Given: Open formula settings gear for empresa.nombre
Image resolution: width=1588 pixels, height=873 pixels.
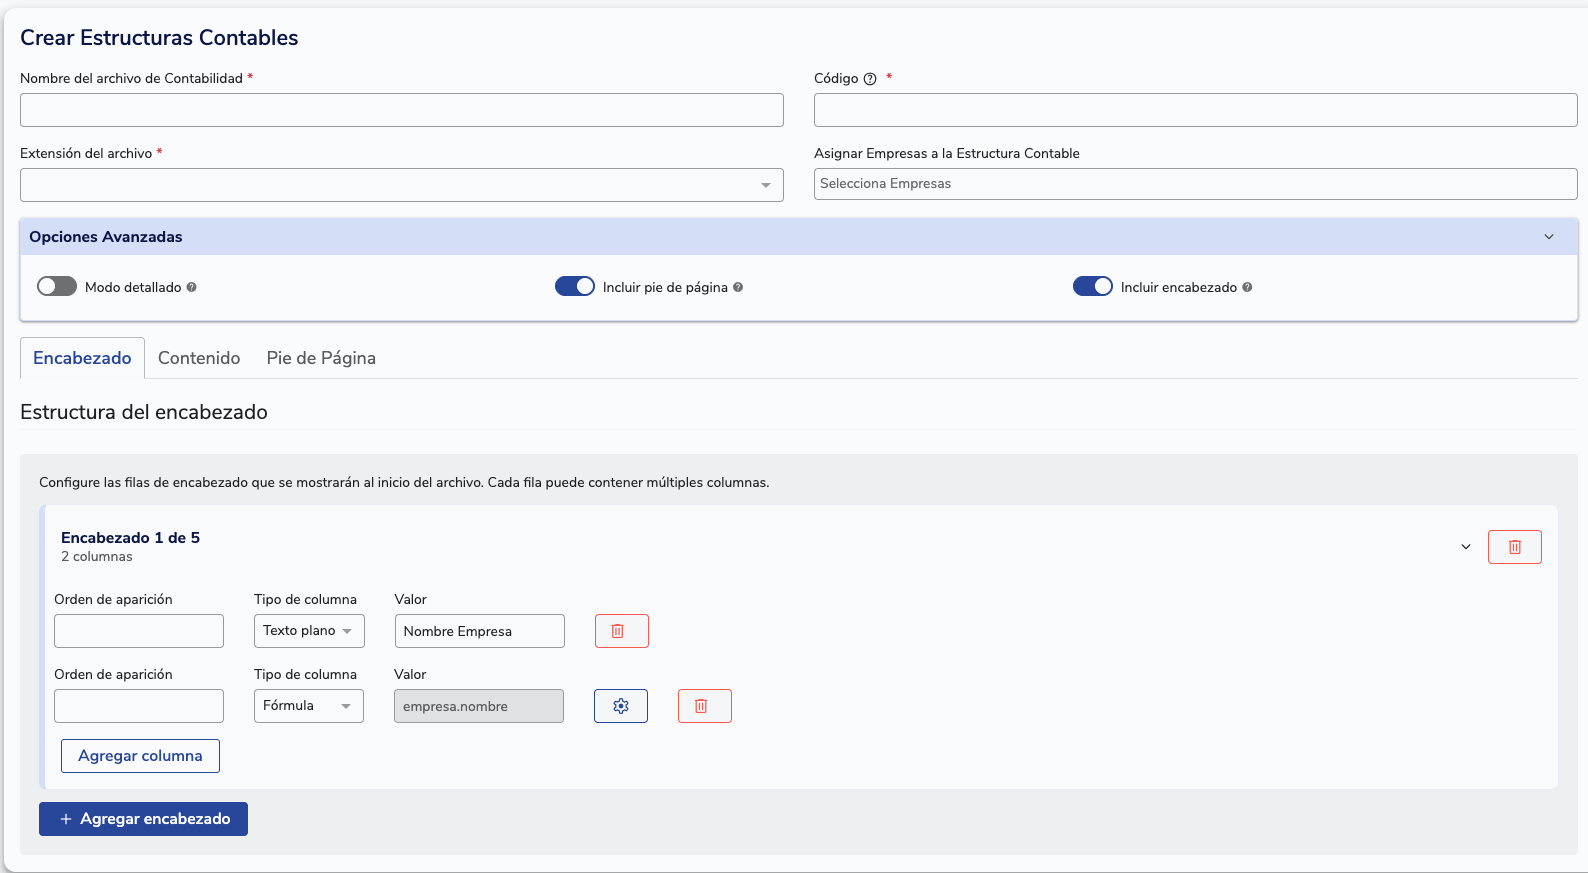Looking at the screenshot, I should coord(621,706).
